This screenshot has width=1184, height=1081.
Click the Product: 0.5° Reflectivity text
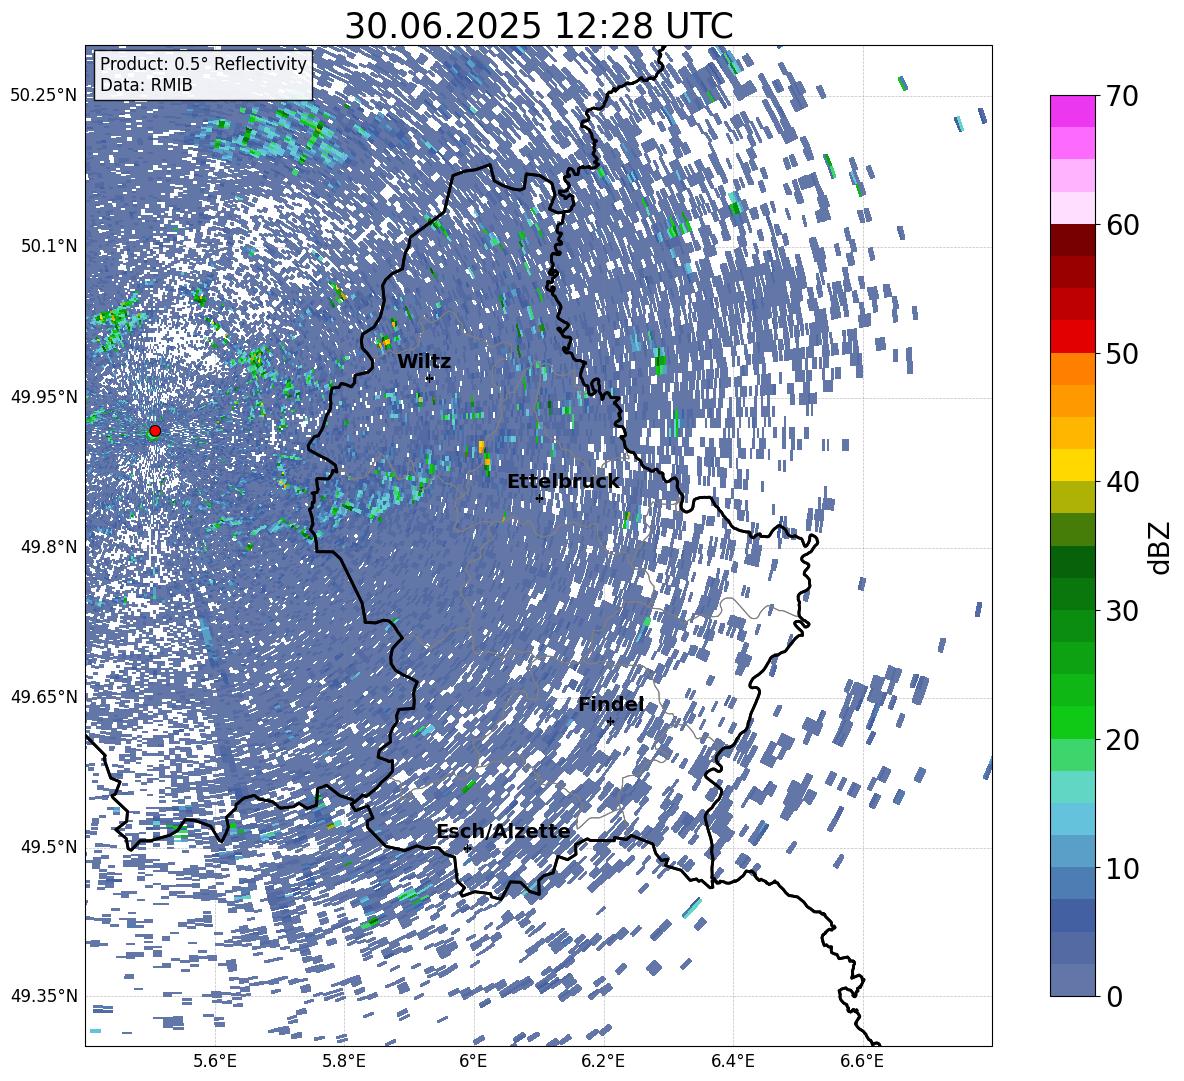click(x=203, y=63)
